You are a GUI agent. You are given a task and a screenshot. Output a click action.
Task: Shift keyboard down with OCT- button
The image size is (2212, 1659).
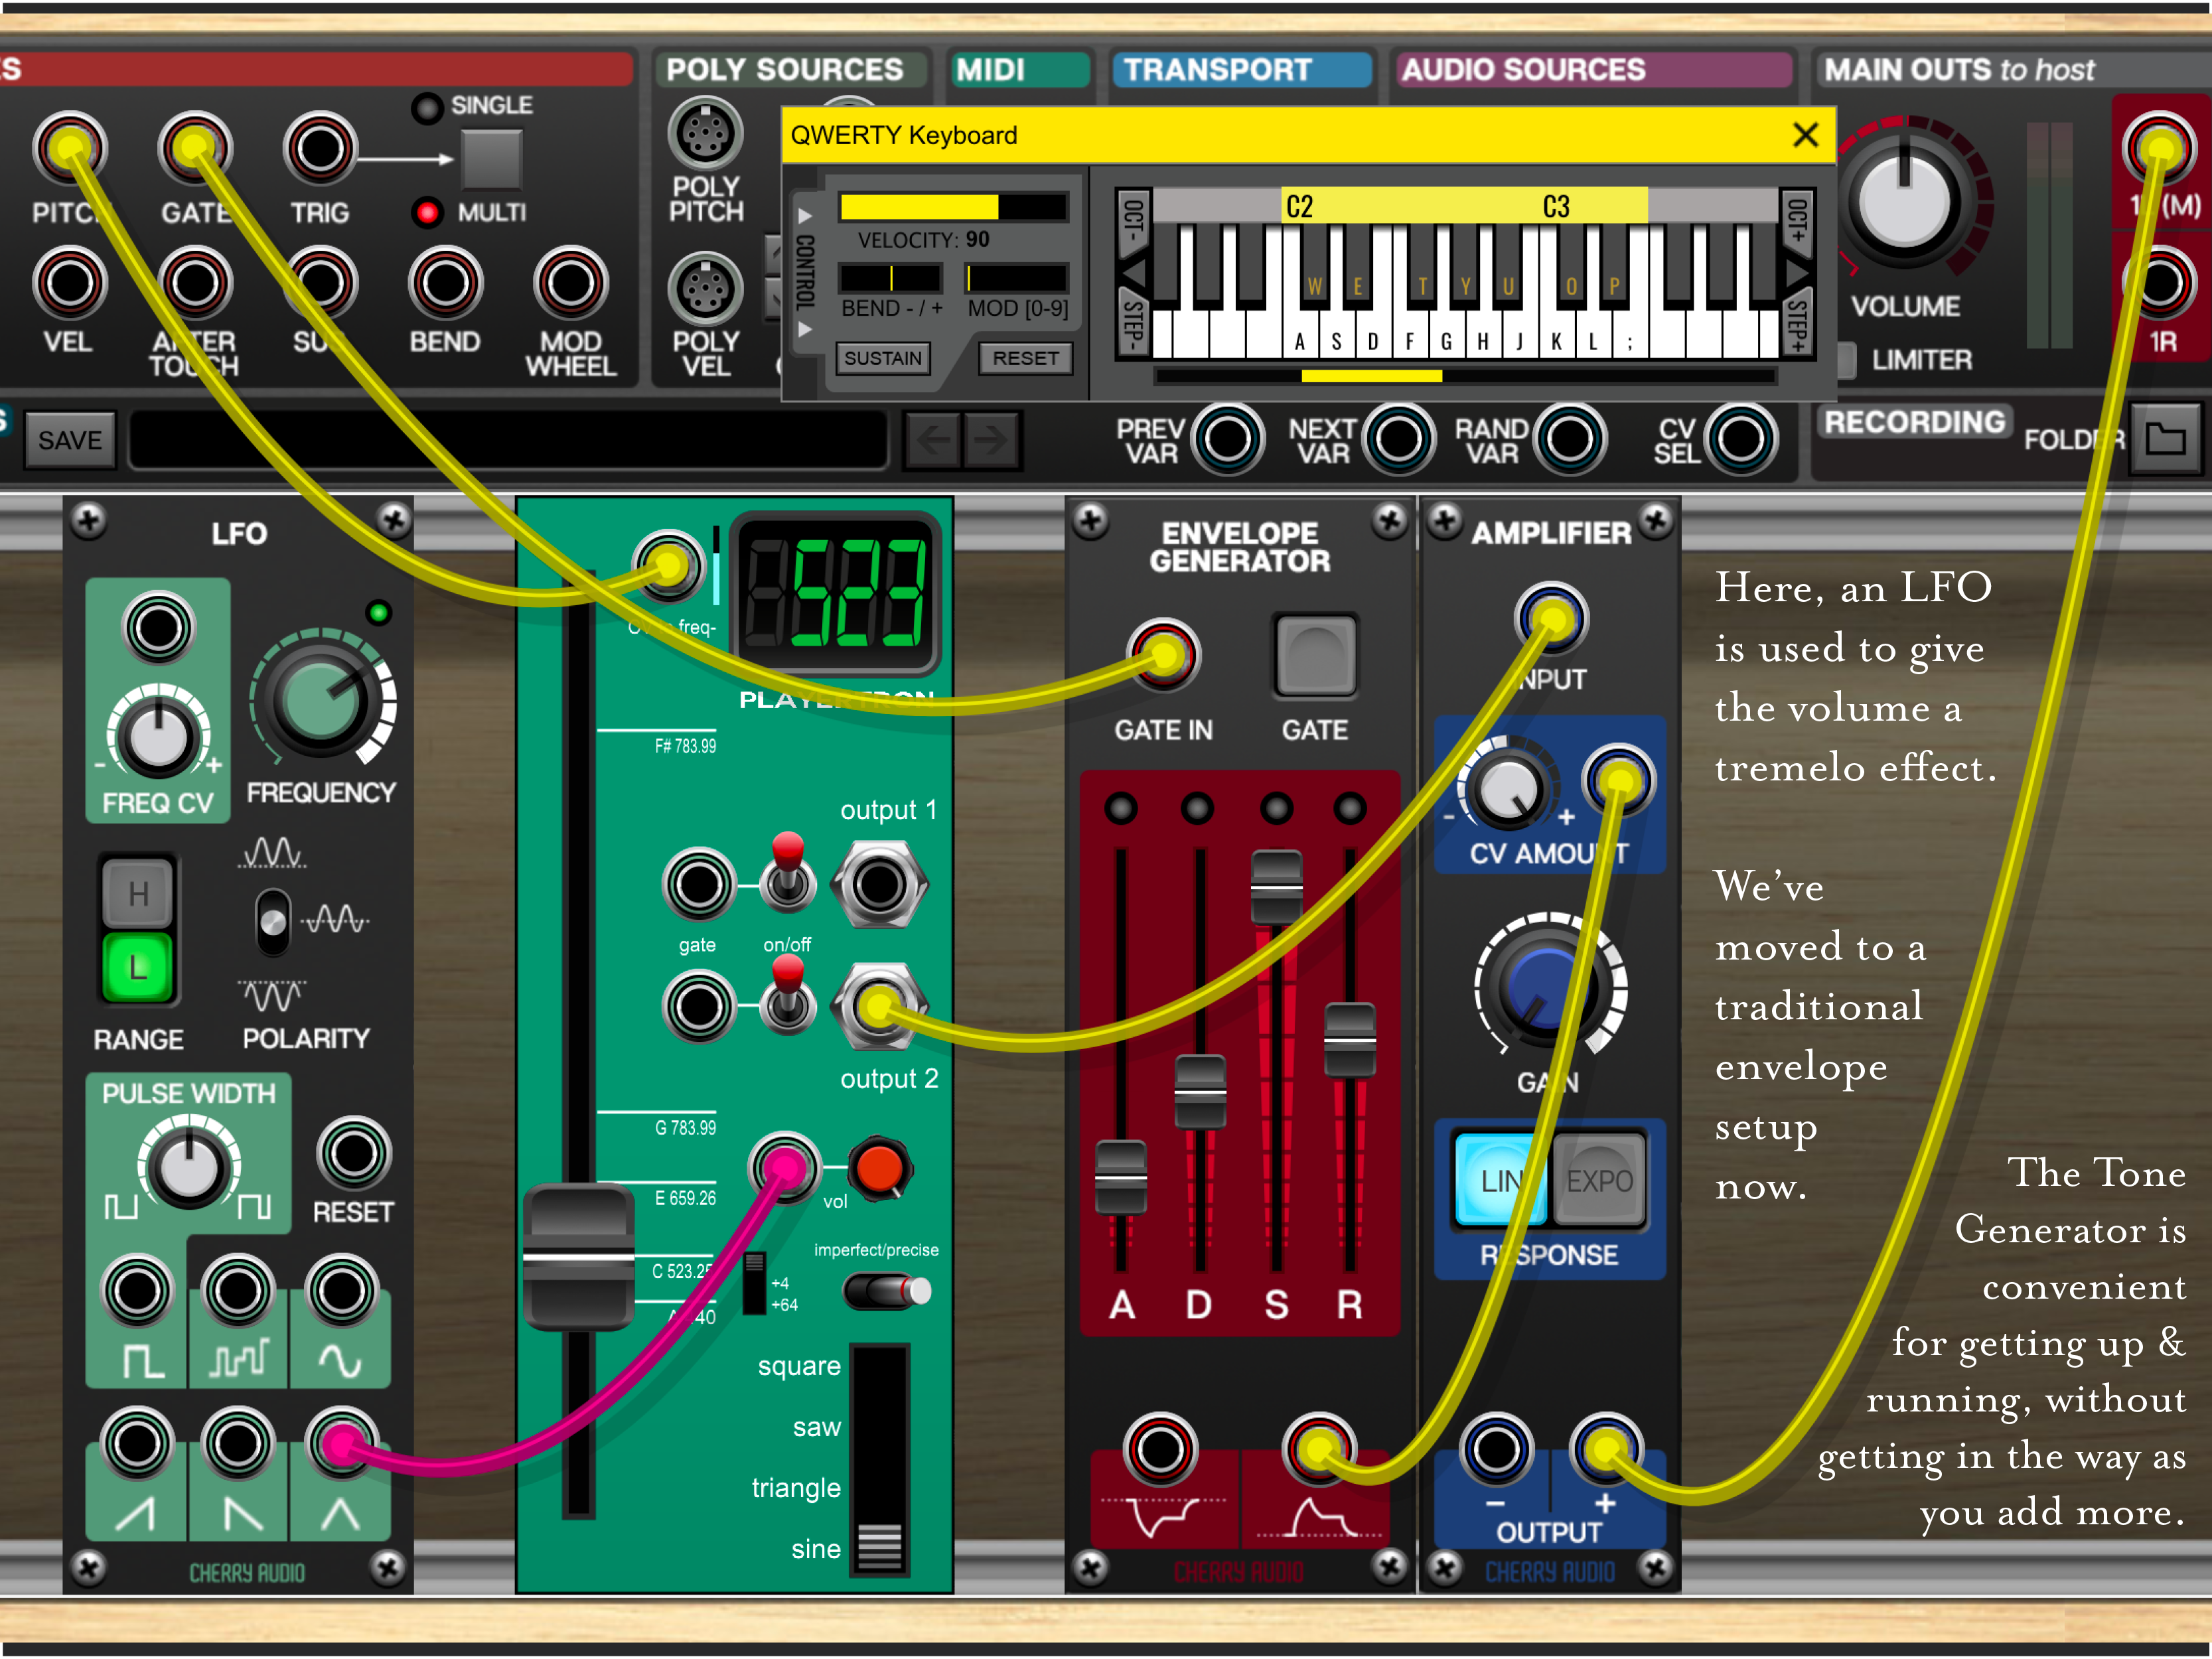tap(1133, 220)
